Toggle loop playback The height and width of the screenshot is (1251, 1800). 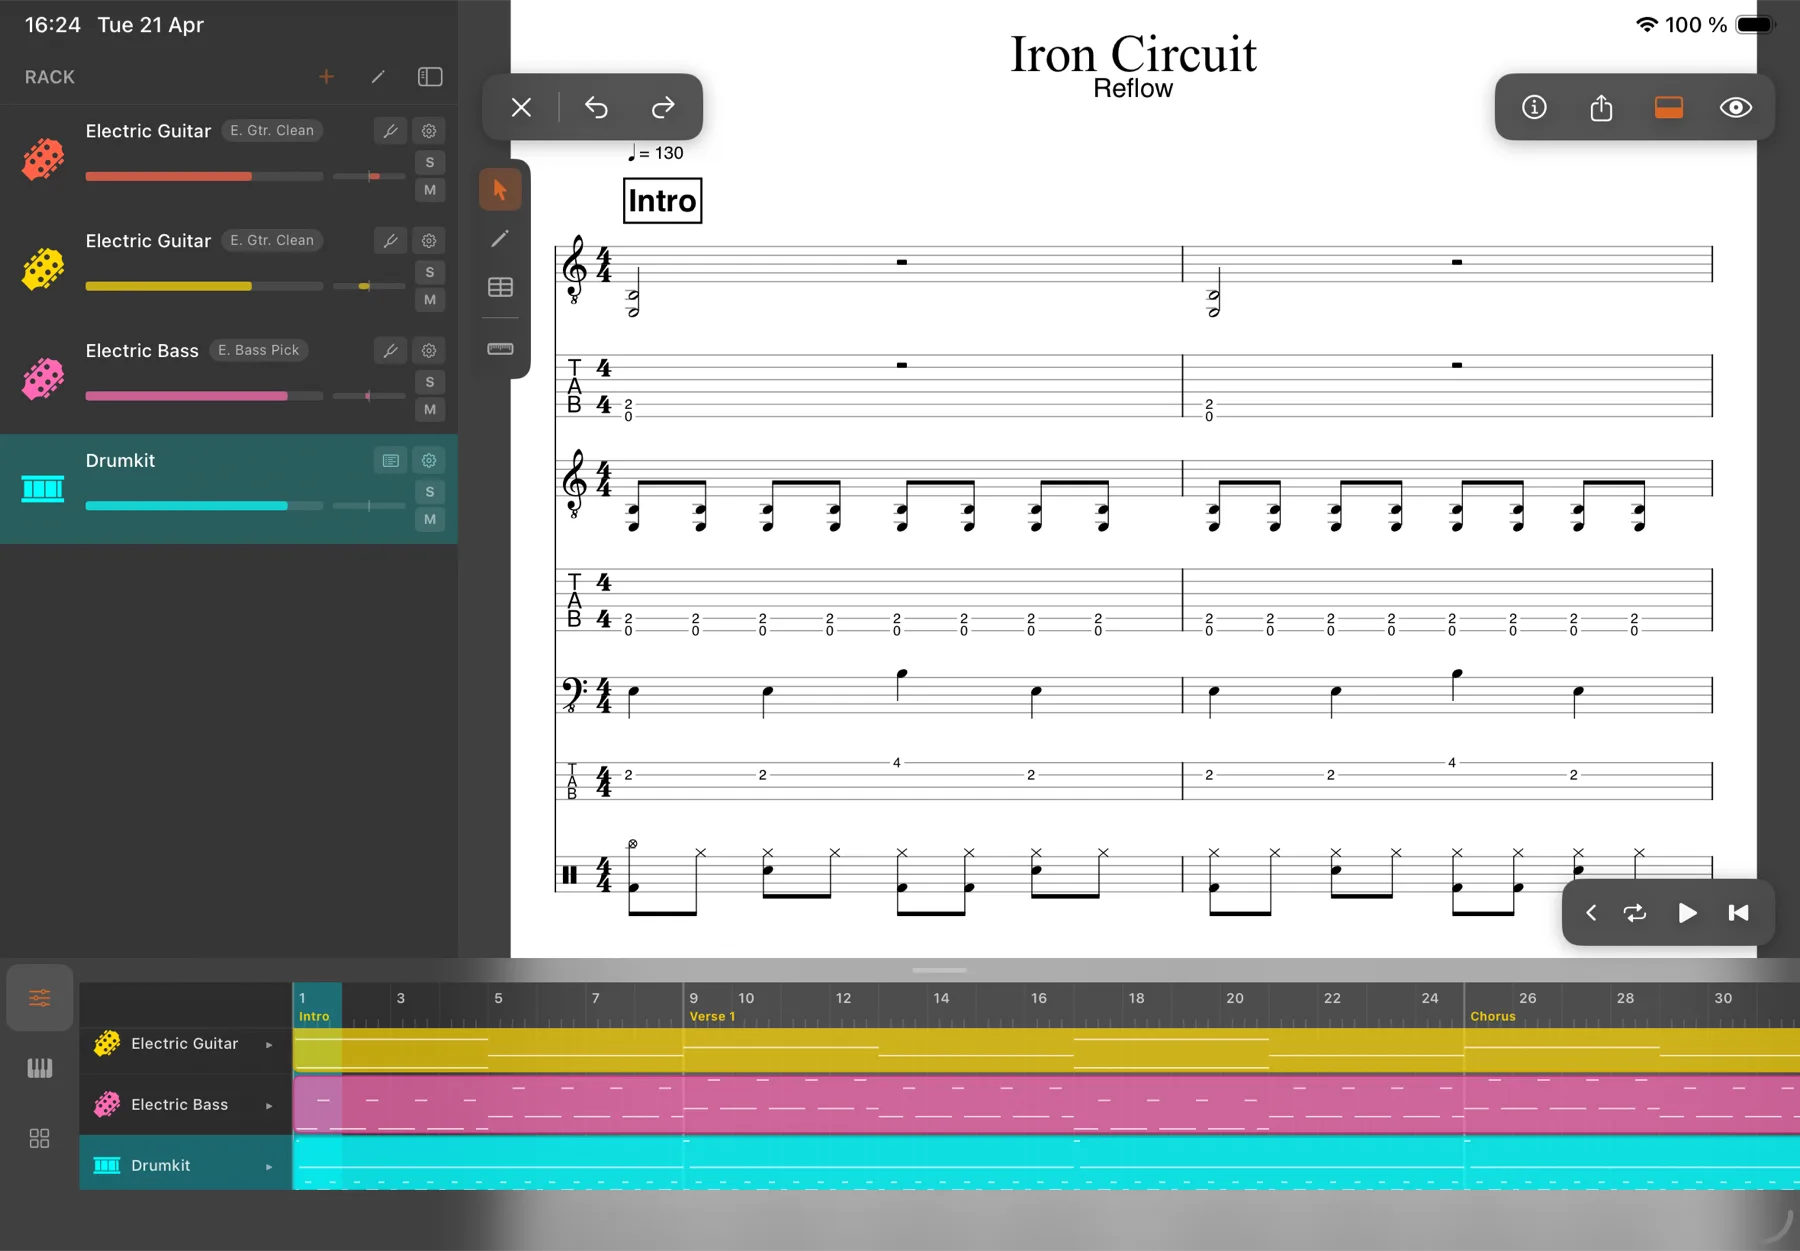pyautogui.click(x=1635, y=913)
